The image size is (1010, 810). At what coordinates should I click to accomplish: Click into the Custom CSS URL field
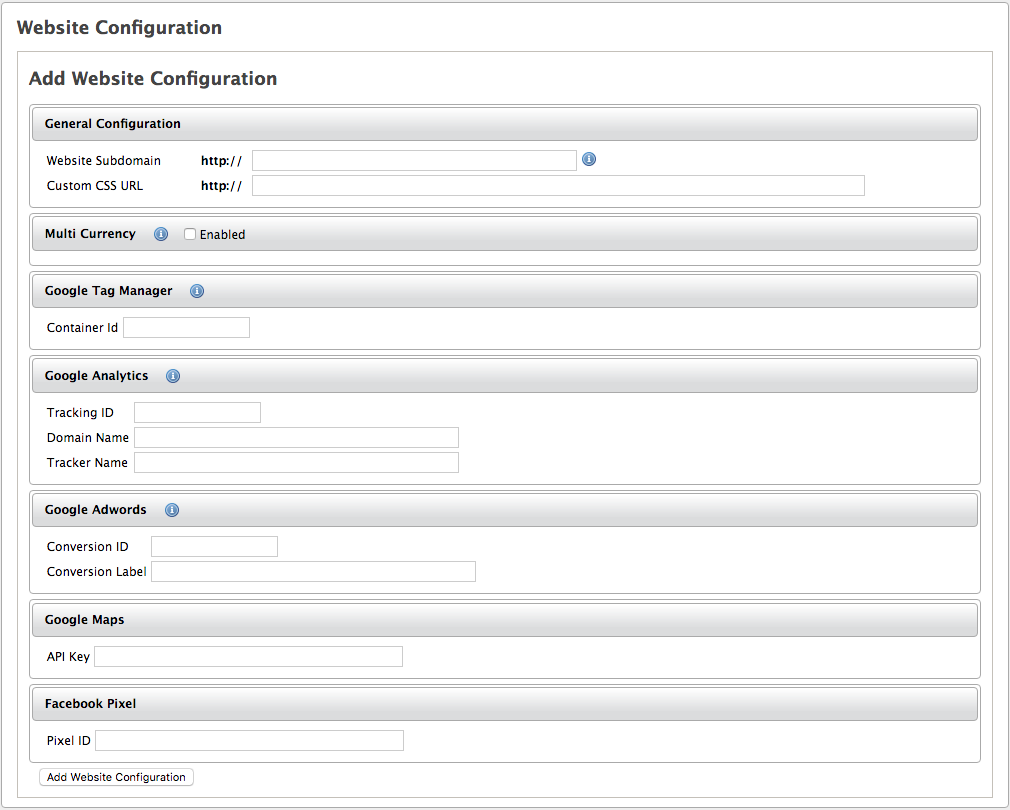(x=558, y=185)
